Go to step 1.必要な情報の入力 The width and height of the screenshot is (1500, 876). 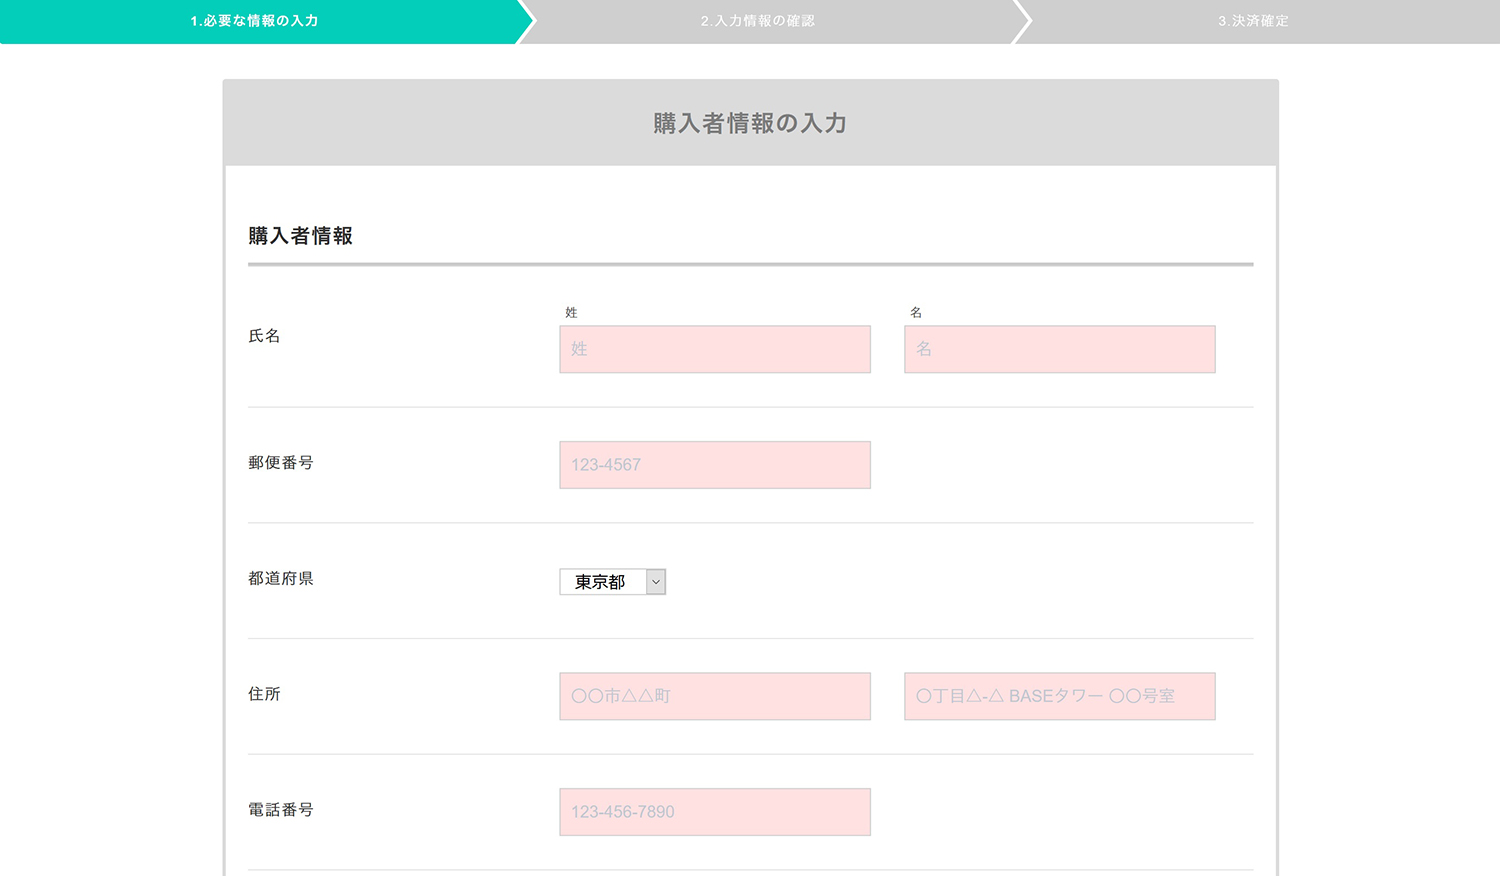pos(255,21)
